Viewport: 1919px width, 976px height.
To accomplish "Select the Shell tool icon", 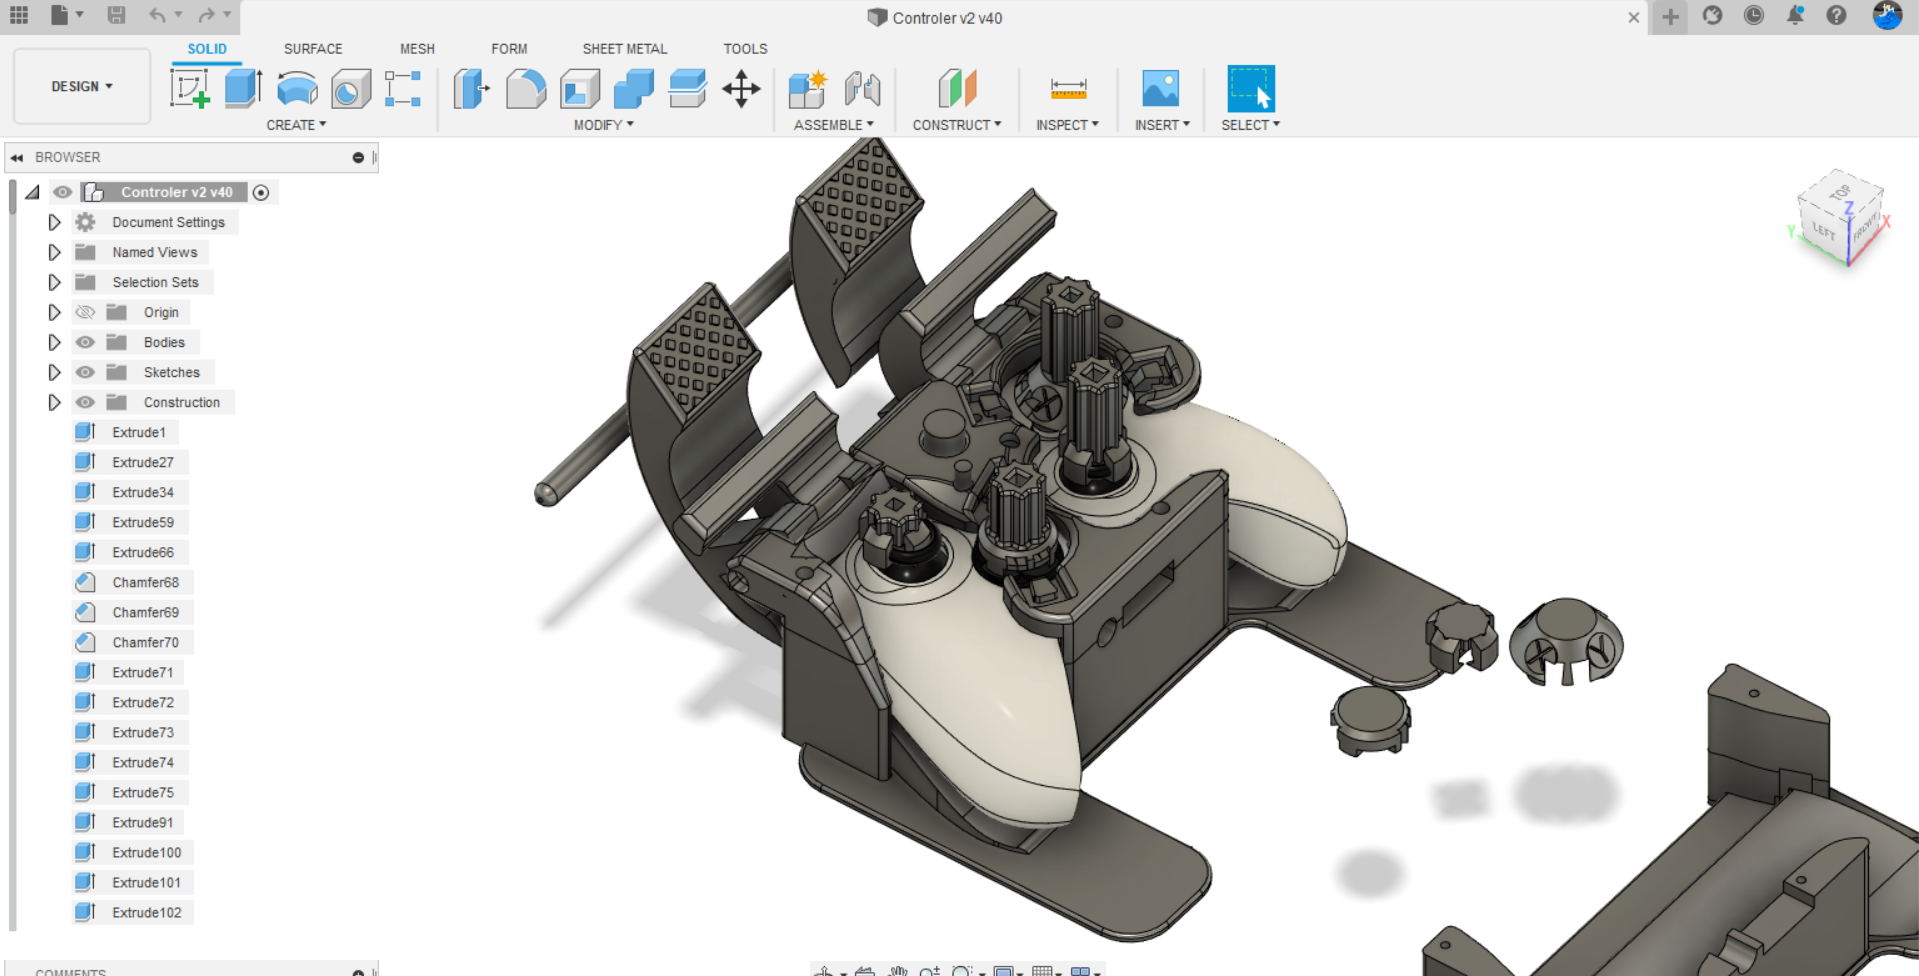I will click(580, 88).
